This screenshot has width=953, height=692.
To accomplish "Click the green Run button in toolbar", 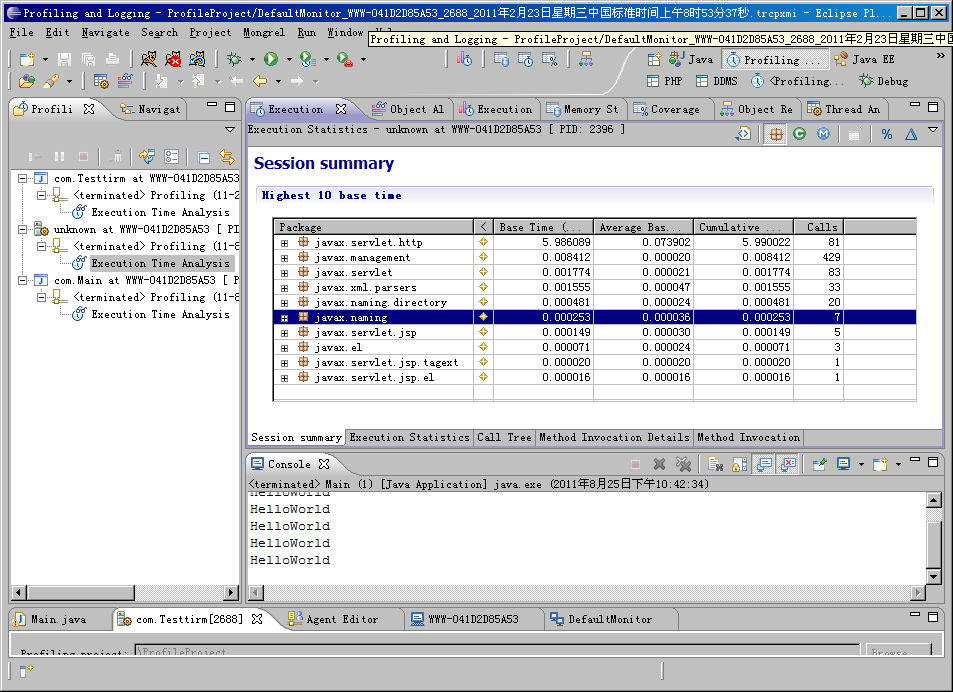I will (x=271, y=60).
